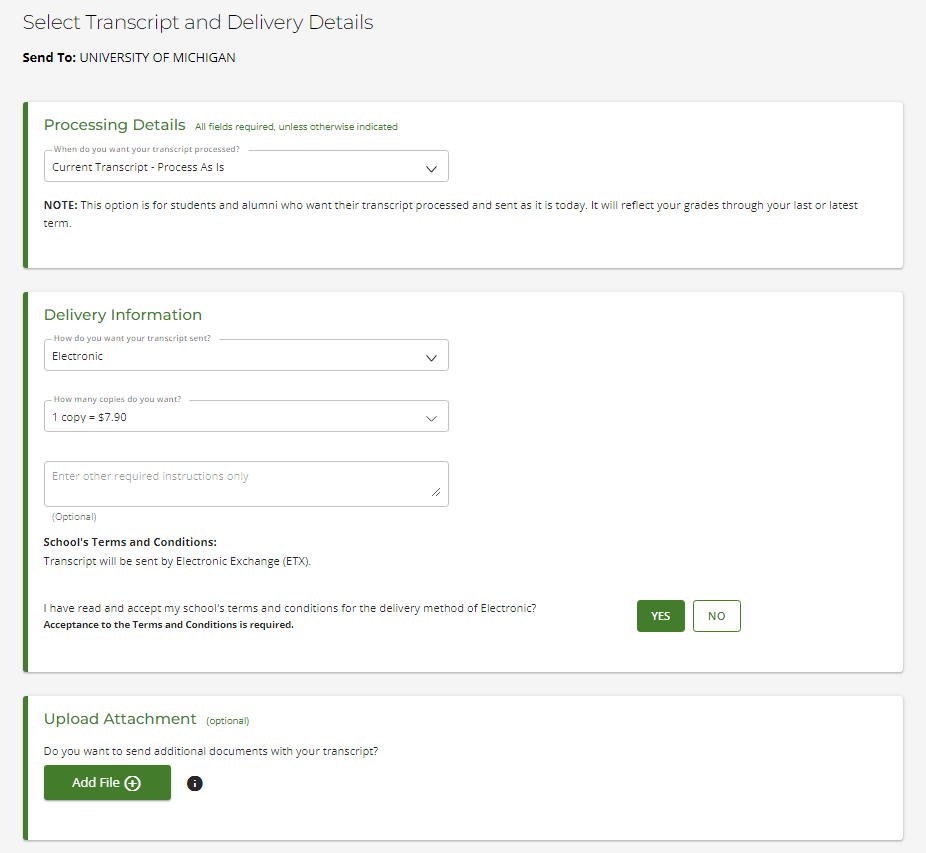
Task: Click the 'Delivery Information' section heading
Action: [123, 315]
